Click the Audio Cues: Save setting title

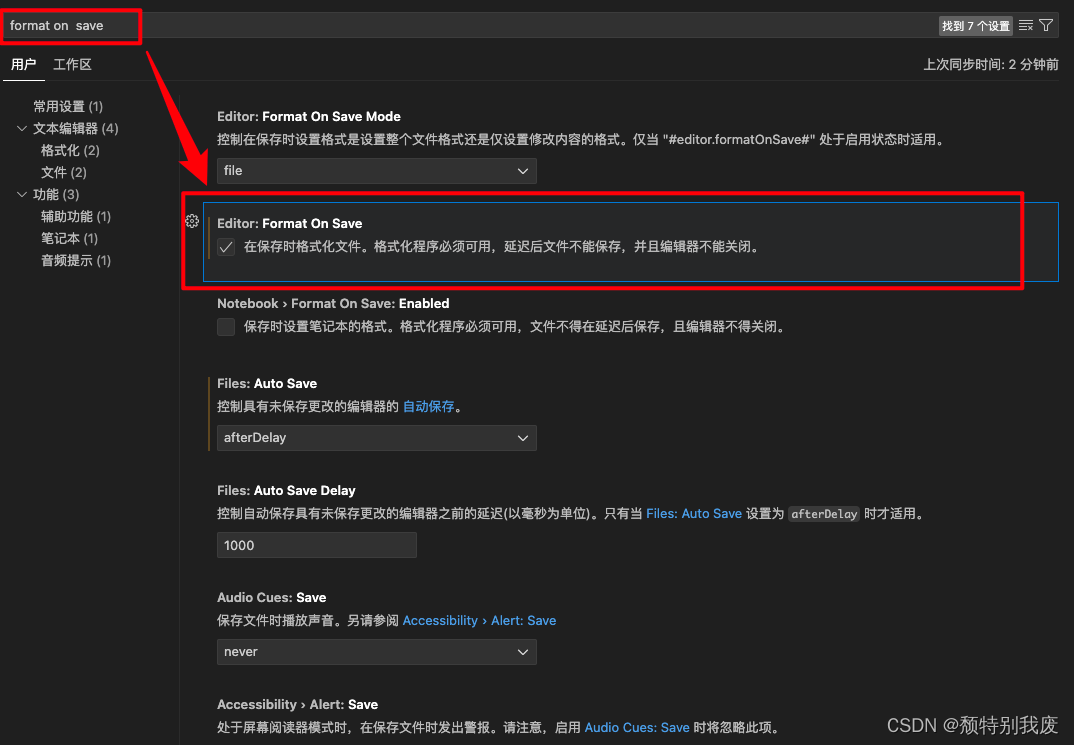[271, 598]
